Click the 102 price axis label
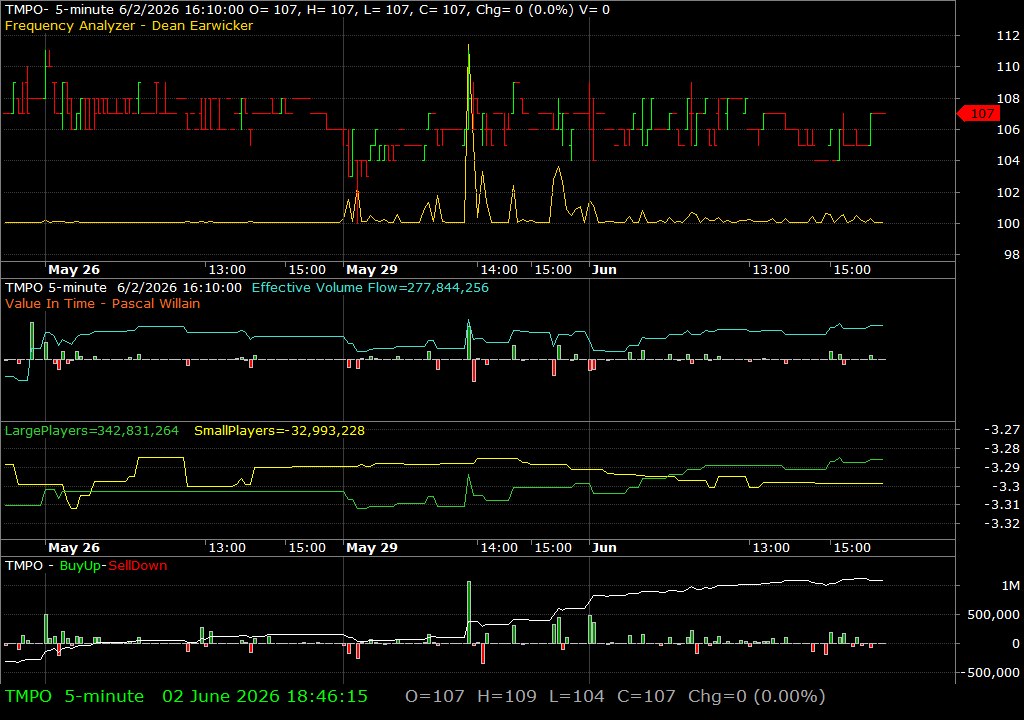Viewport: 1024px width, 720px height. pyautogui.click(x=1008, y=192)
